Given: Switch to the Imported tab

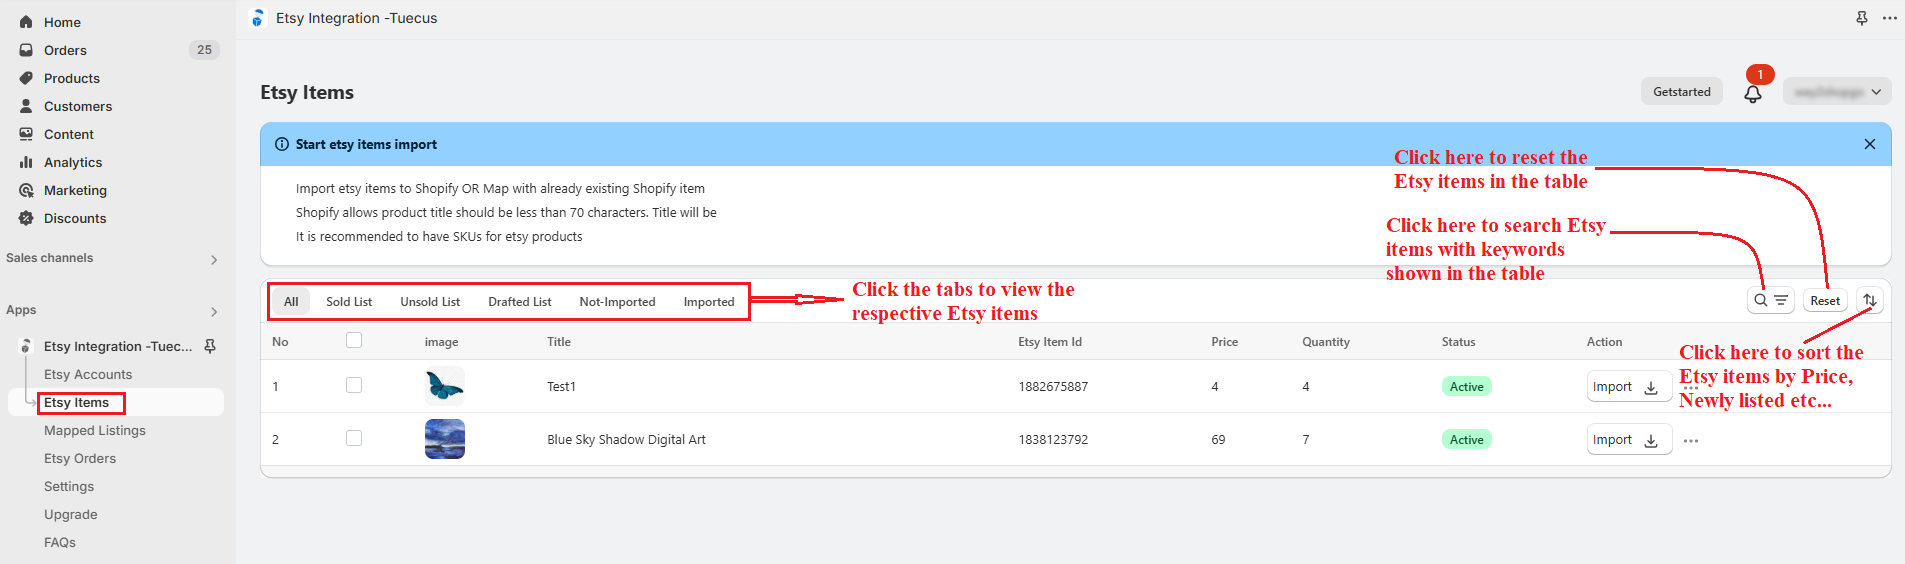Looking at the screenshot, I should coord(709,301).
